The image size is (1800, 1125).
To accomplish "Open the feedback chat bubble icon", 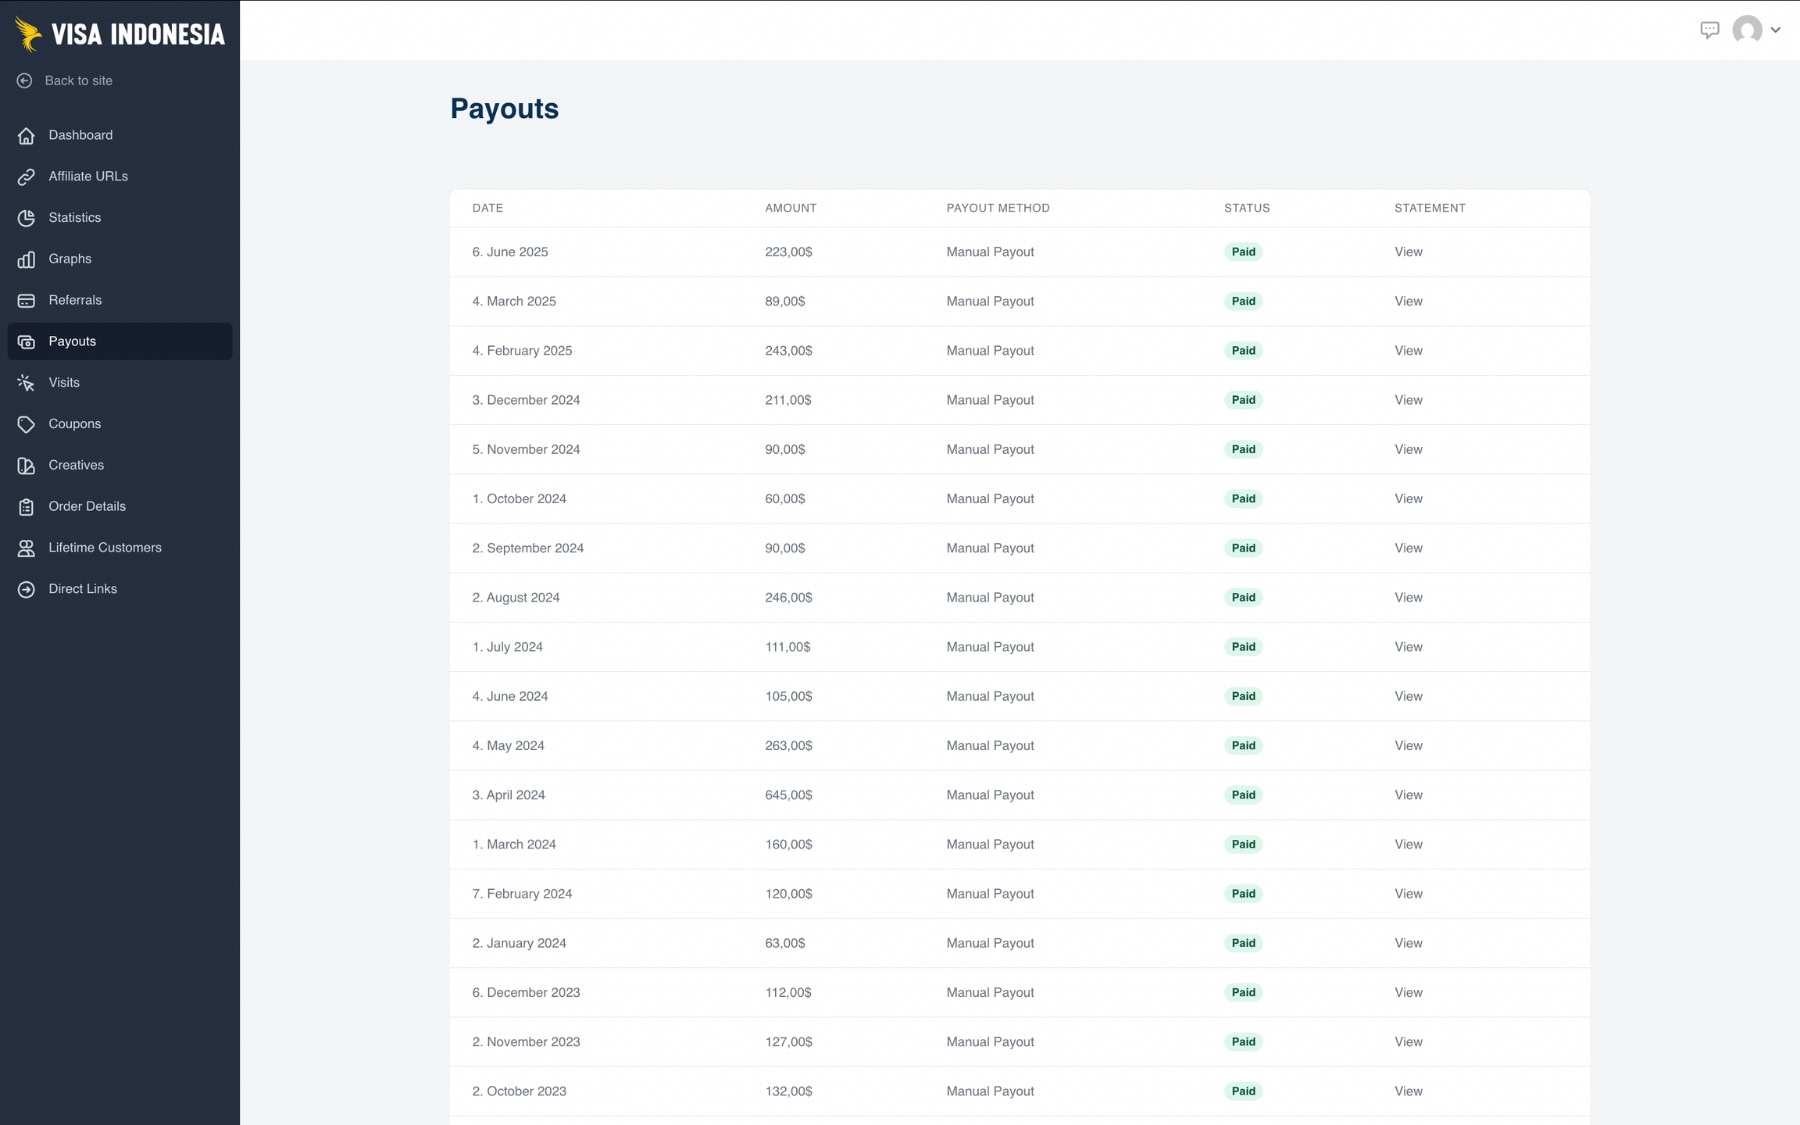I will [1710, 30].
